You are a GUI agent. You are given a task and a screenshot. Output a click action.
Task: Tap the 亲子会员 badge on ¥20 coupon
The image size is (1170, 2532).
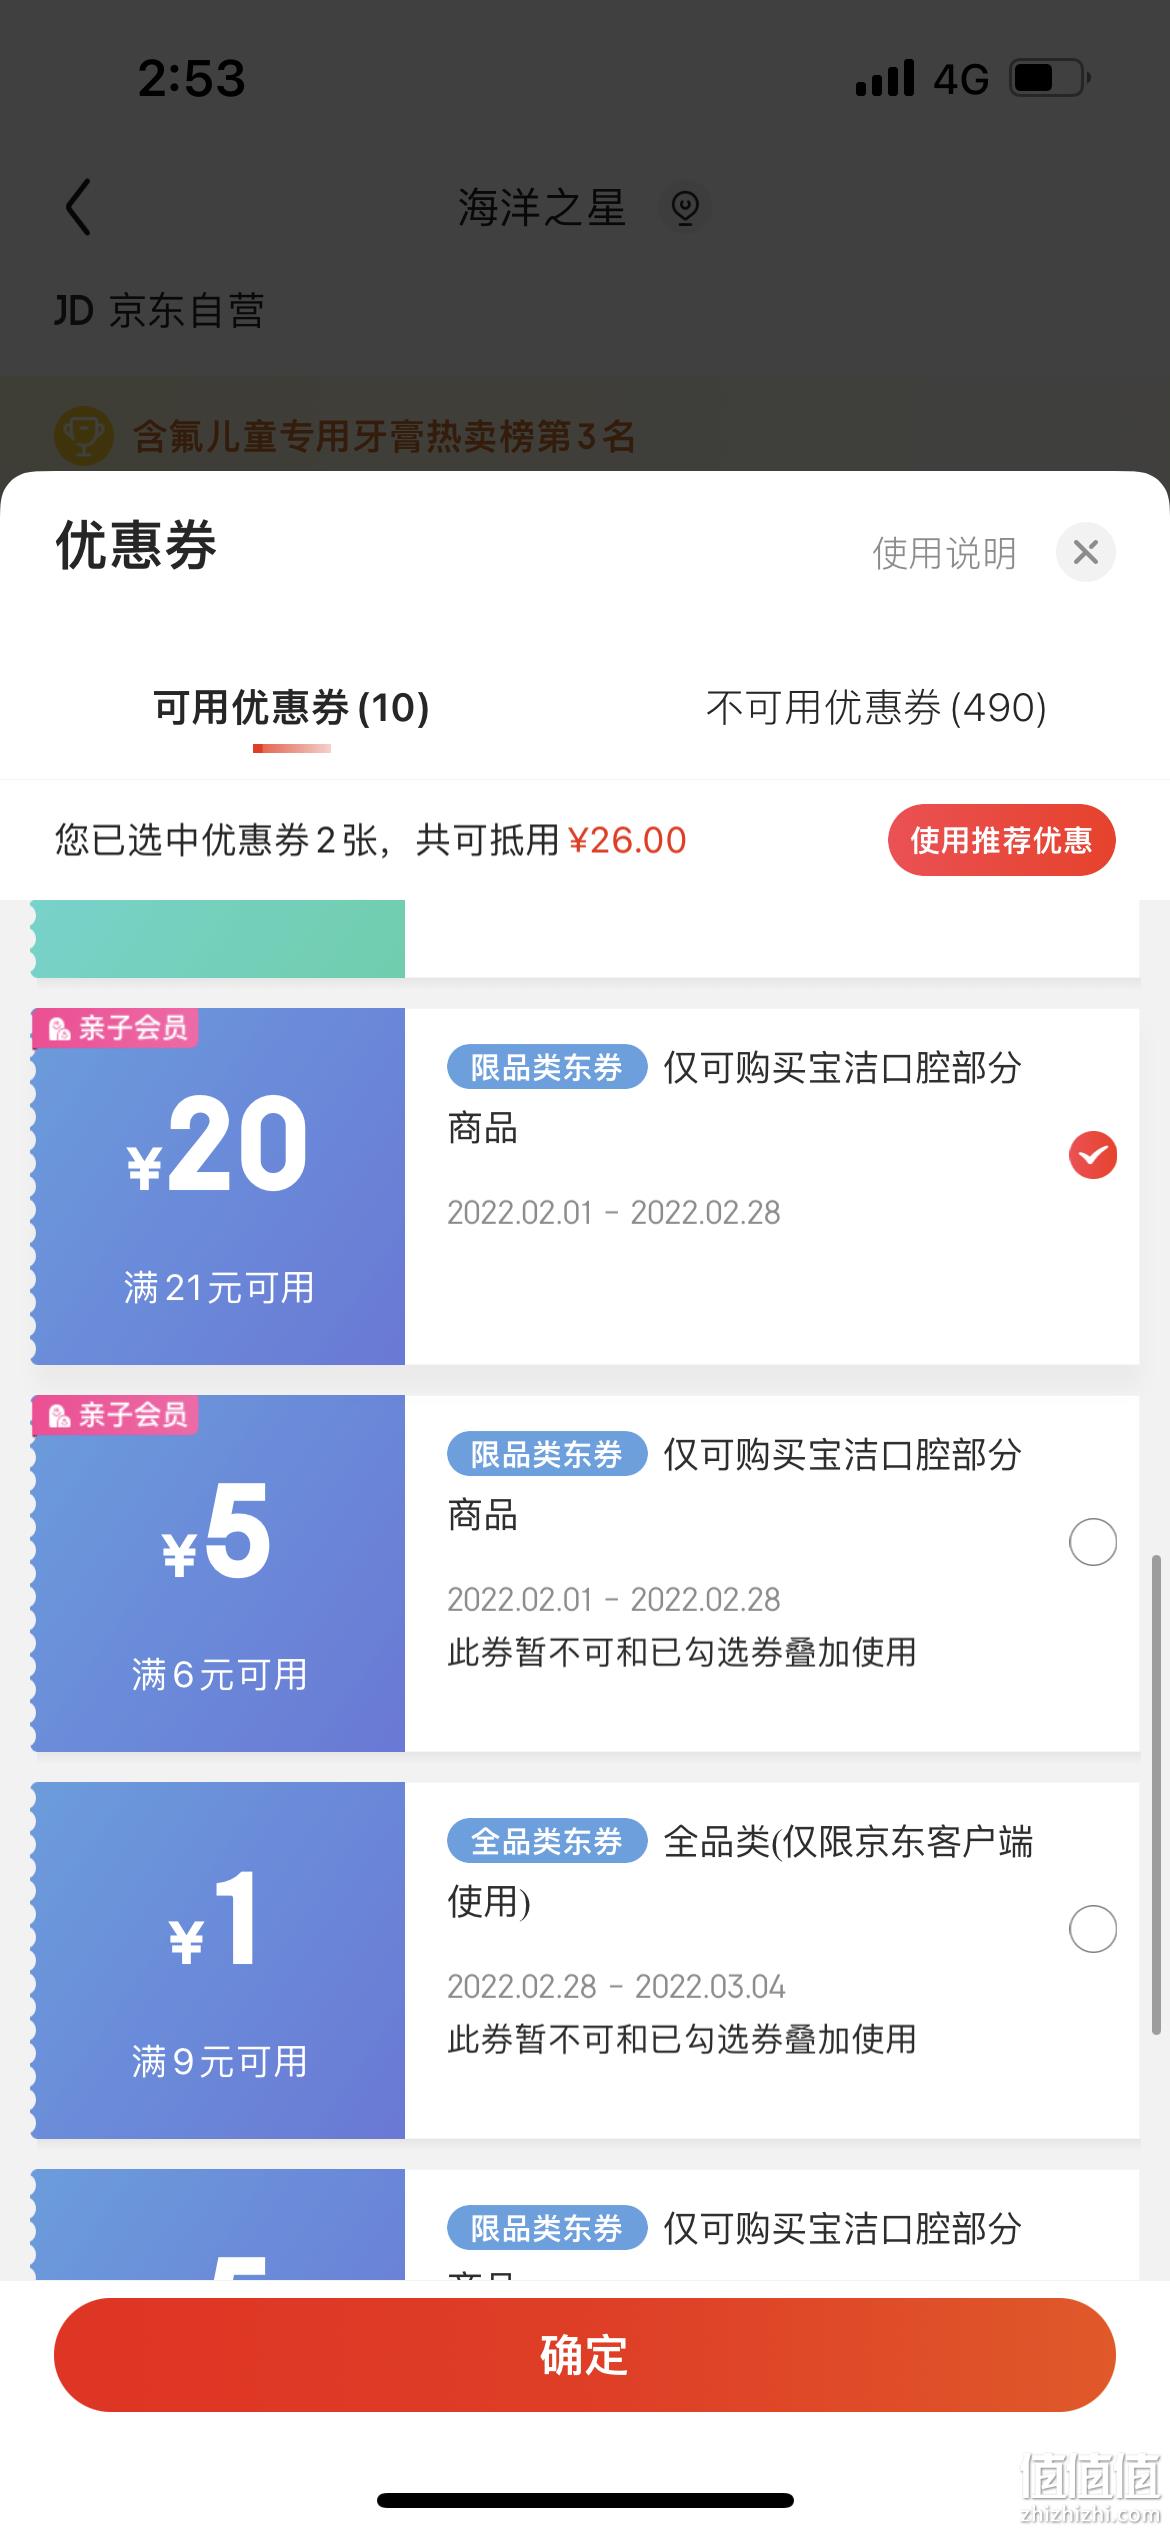coord(116,1028)
